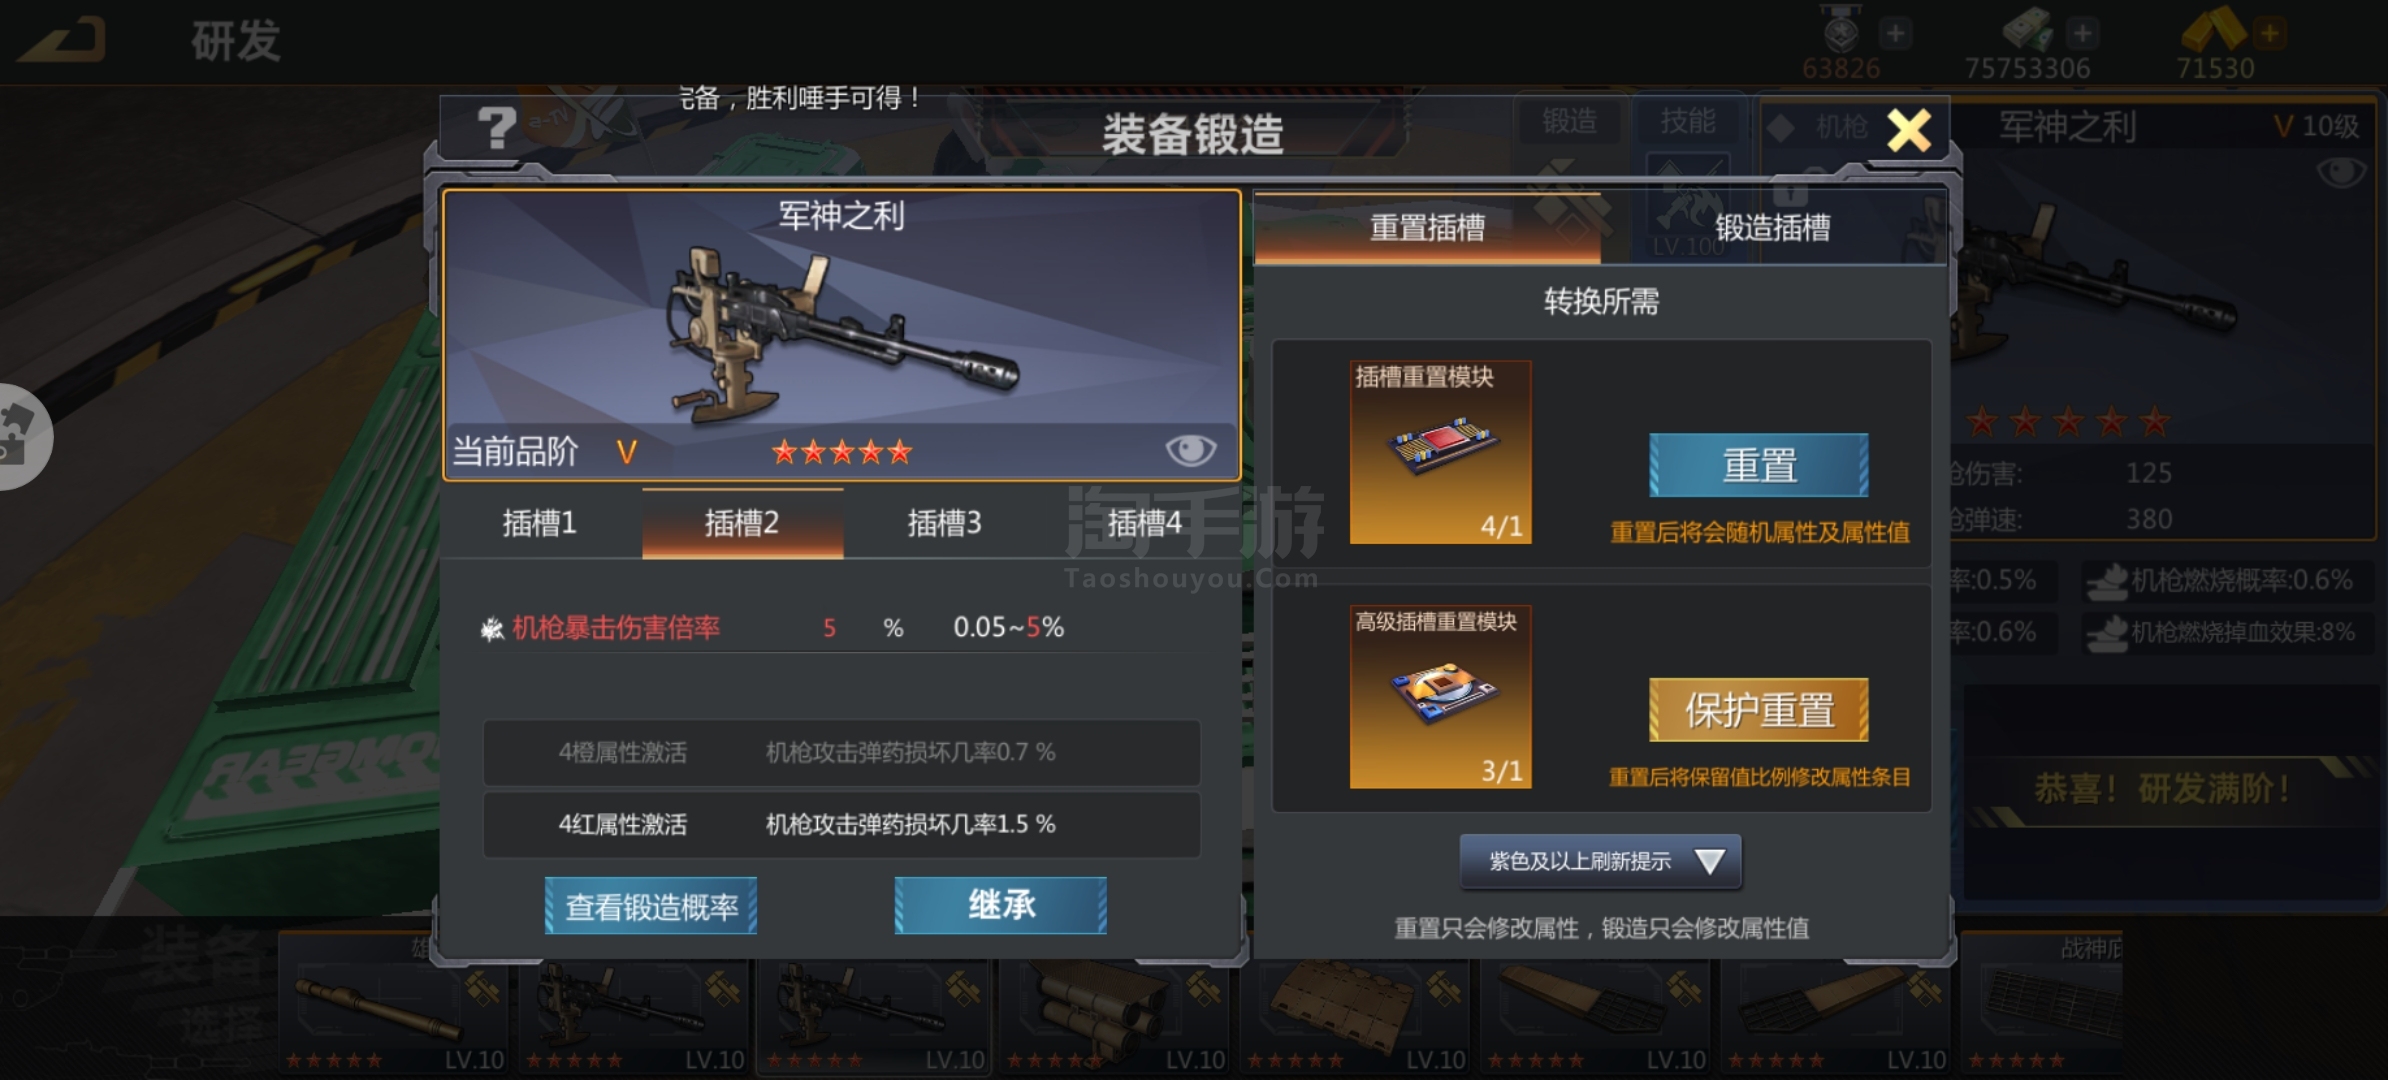Tap the gold bars plus icon

2270,33
